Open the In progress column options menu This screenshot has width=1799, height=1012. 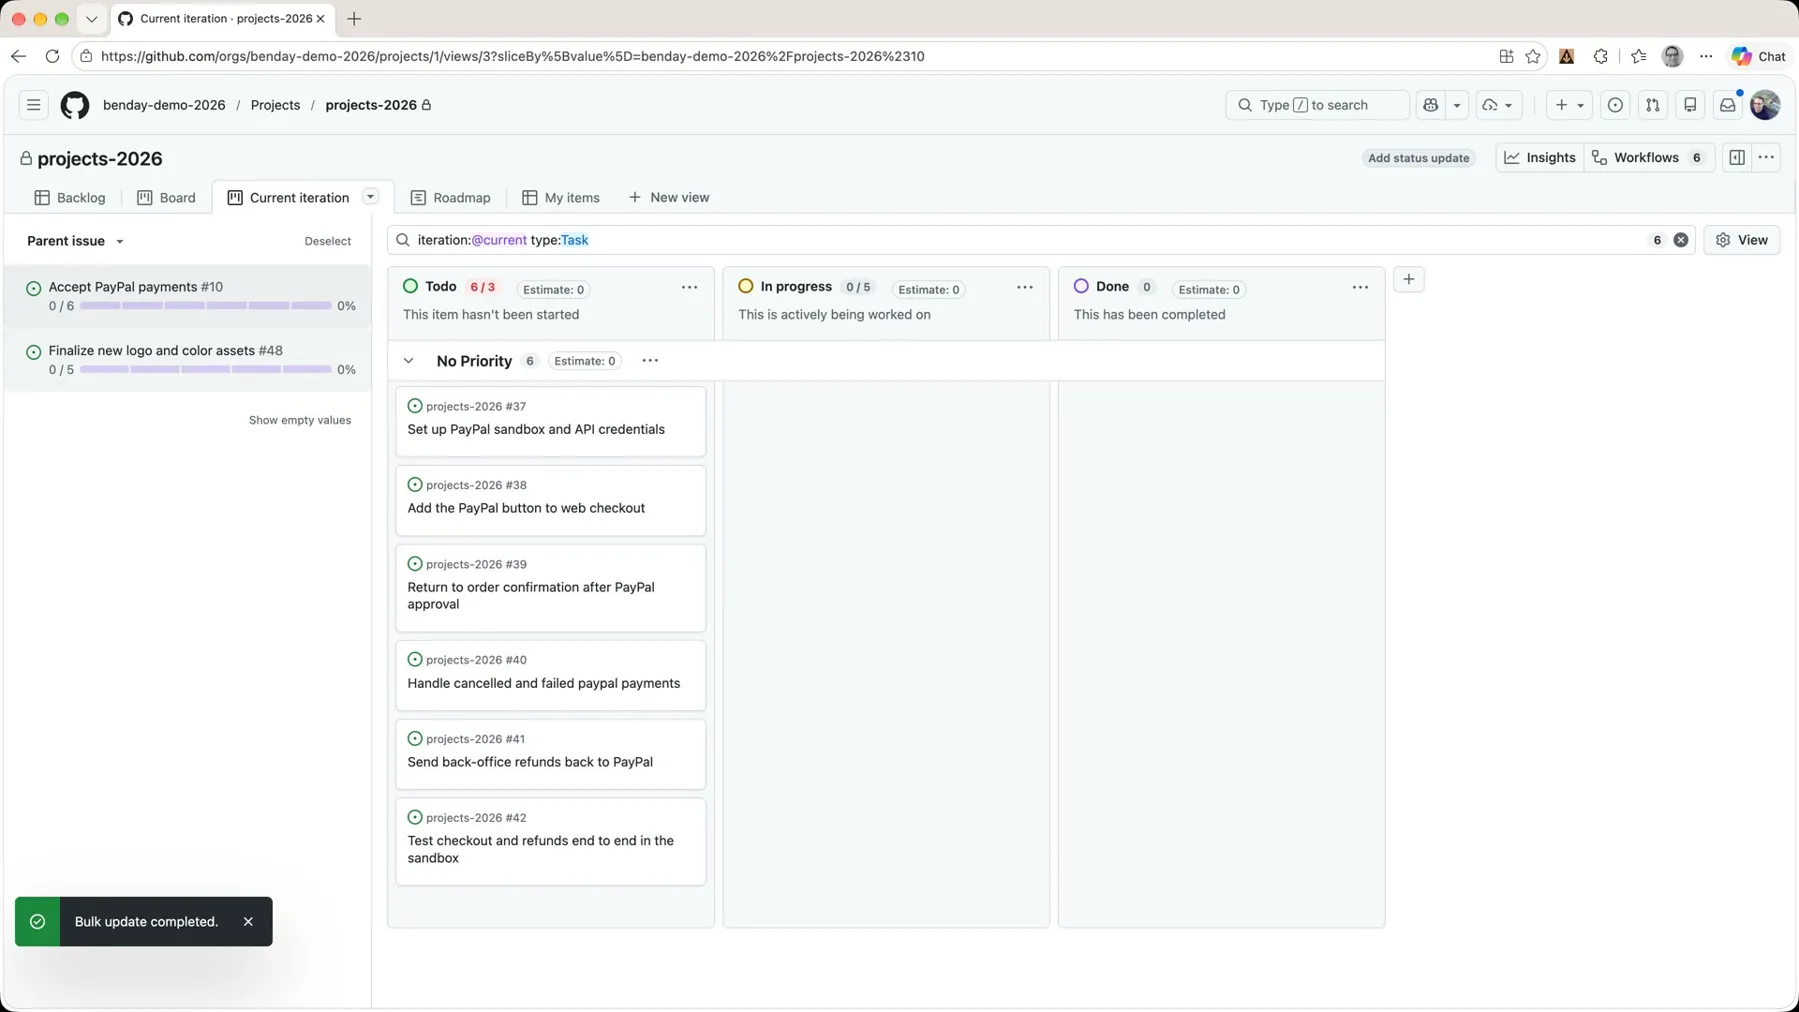[x=1025, y=287]
